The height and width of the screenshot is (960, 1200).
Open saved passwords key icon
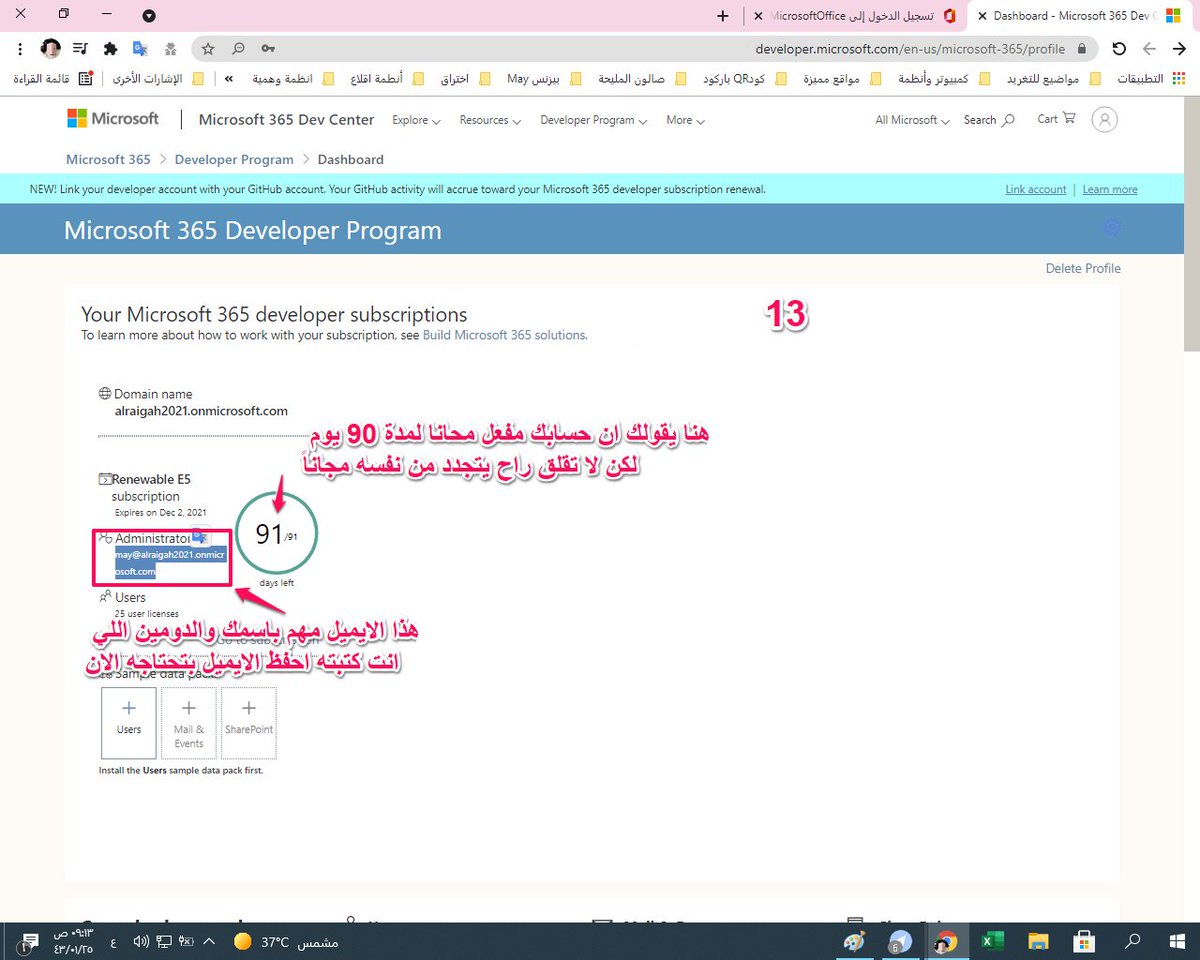(268, 48)
